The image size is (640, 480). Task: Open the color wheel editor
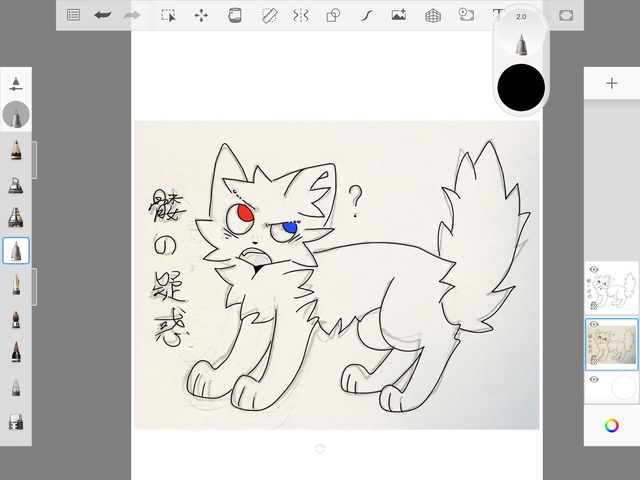611,425
